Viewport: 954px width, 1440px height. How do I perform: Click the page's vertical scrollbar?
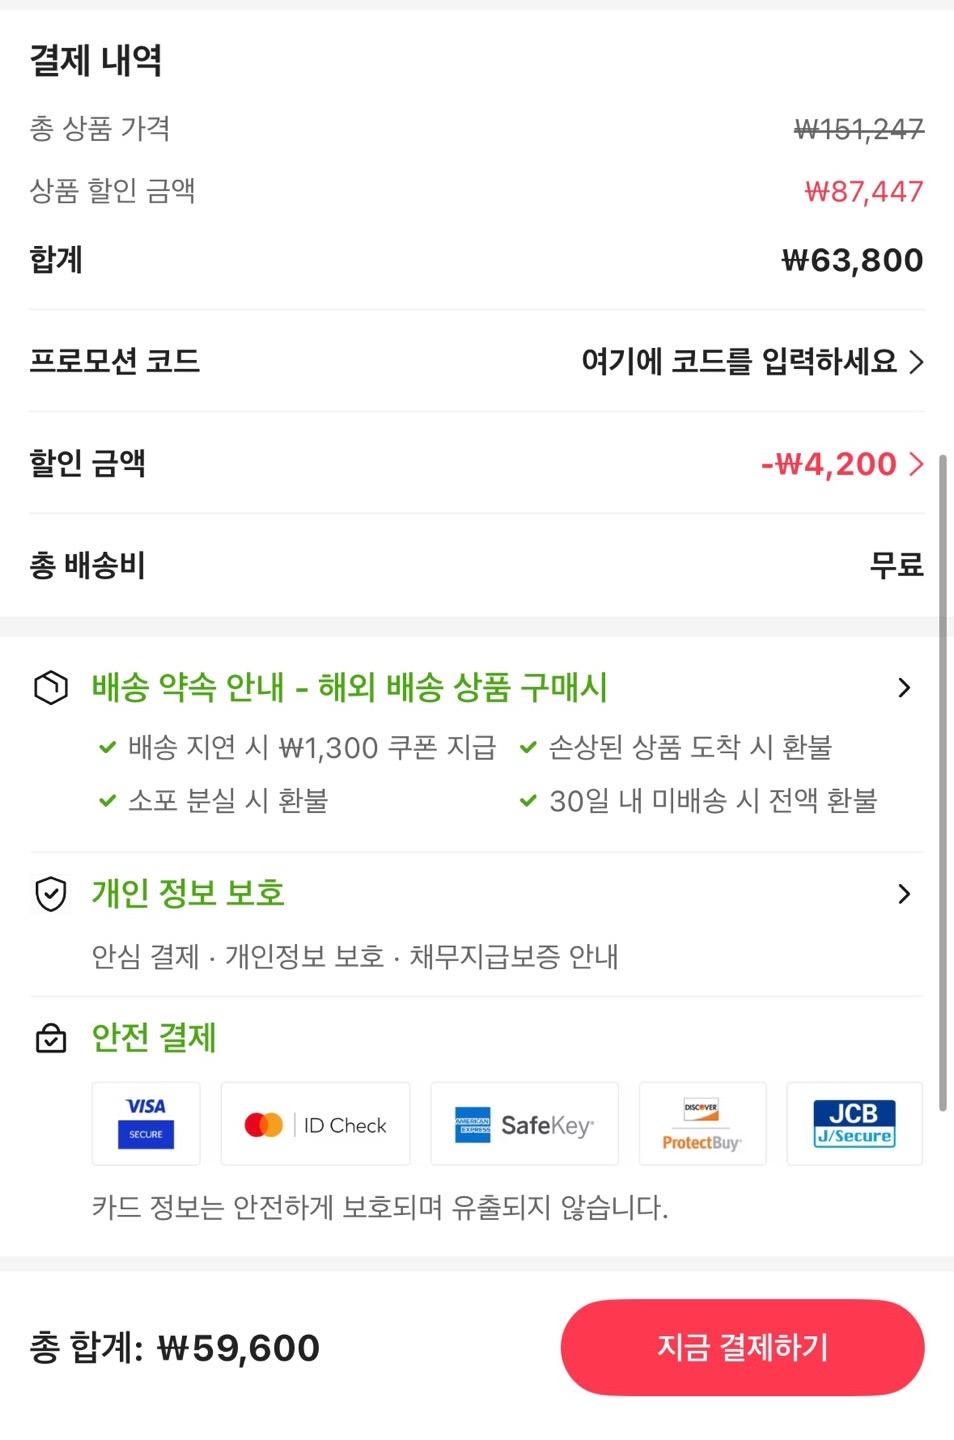pyautogui.click(x=942, y=790)
